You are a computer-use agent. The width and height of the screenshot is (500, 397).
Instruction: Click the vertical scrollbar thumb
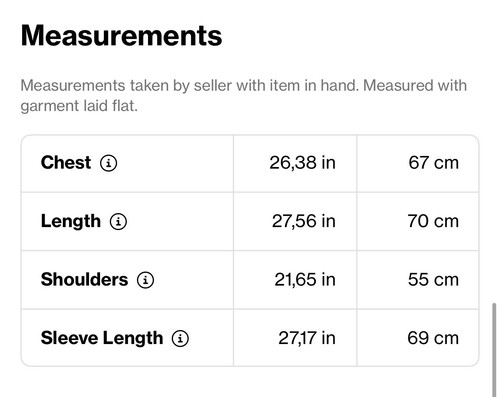tap(494, 349)
